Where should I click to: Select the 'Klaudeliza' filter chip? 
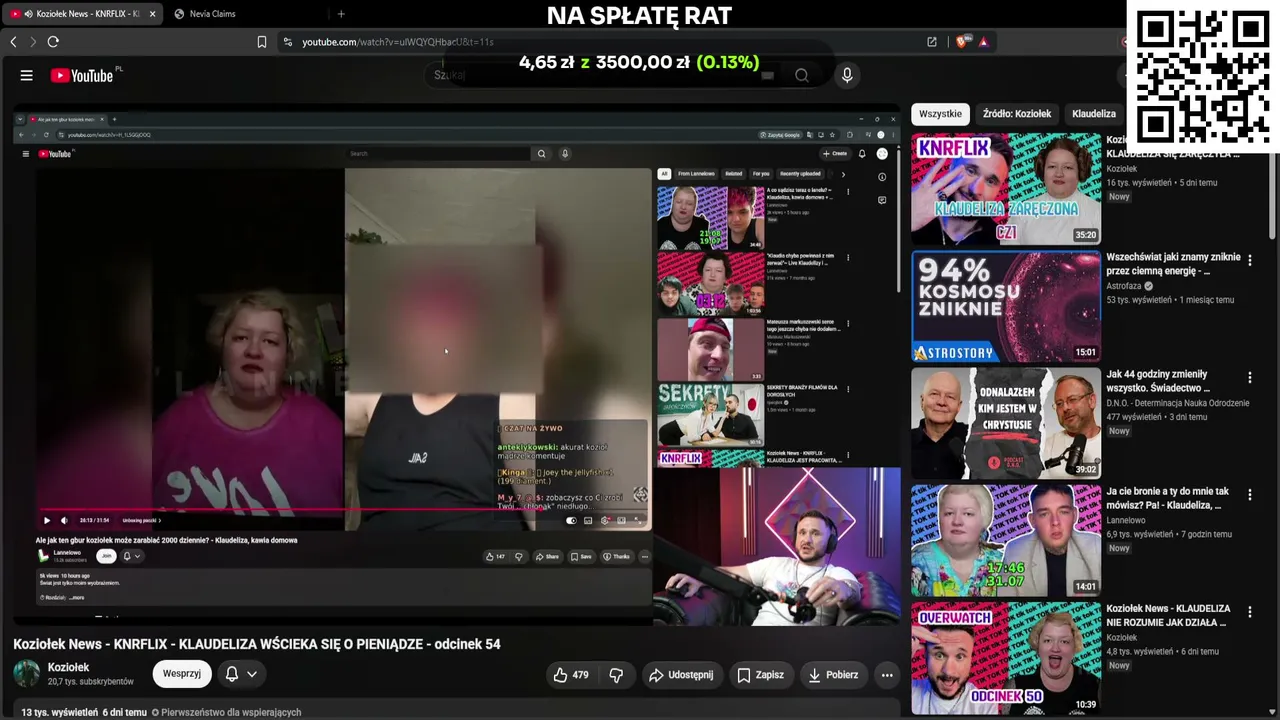point(1094,114)
